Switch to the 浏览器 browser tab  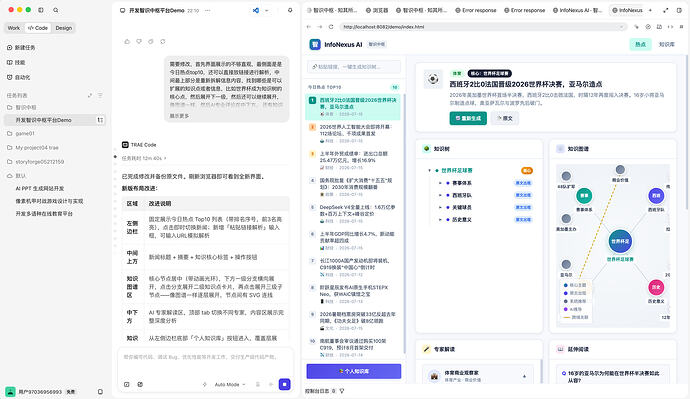(x=377, y=10)
